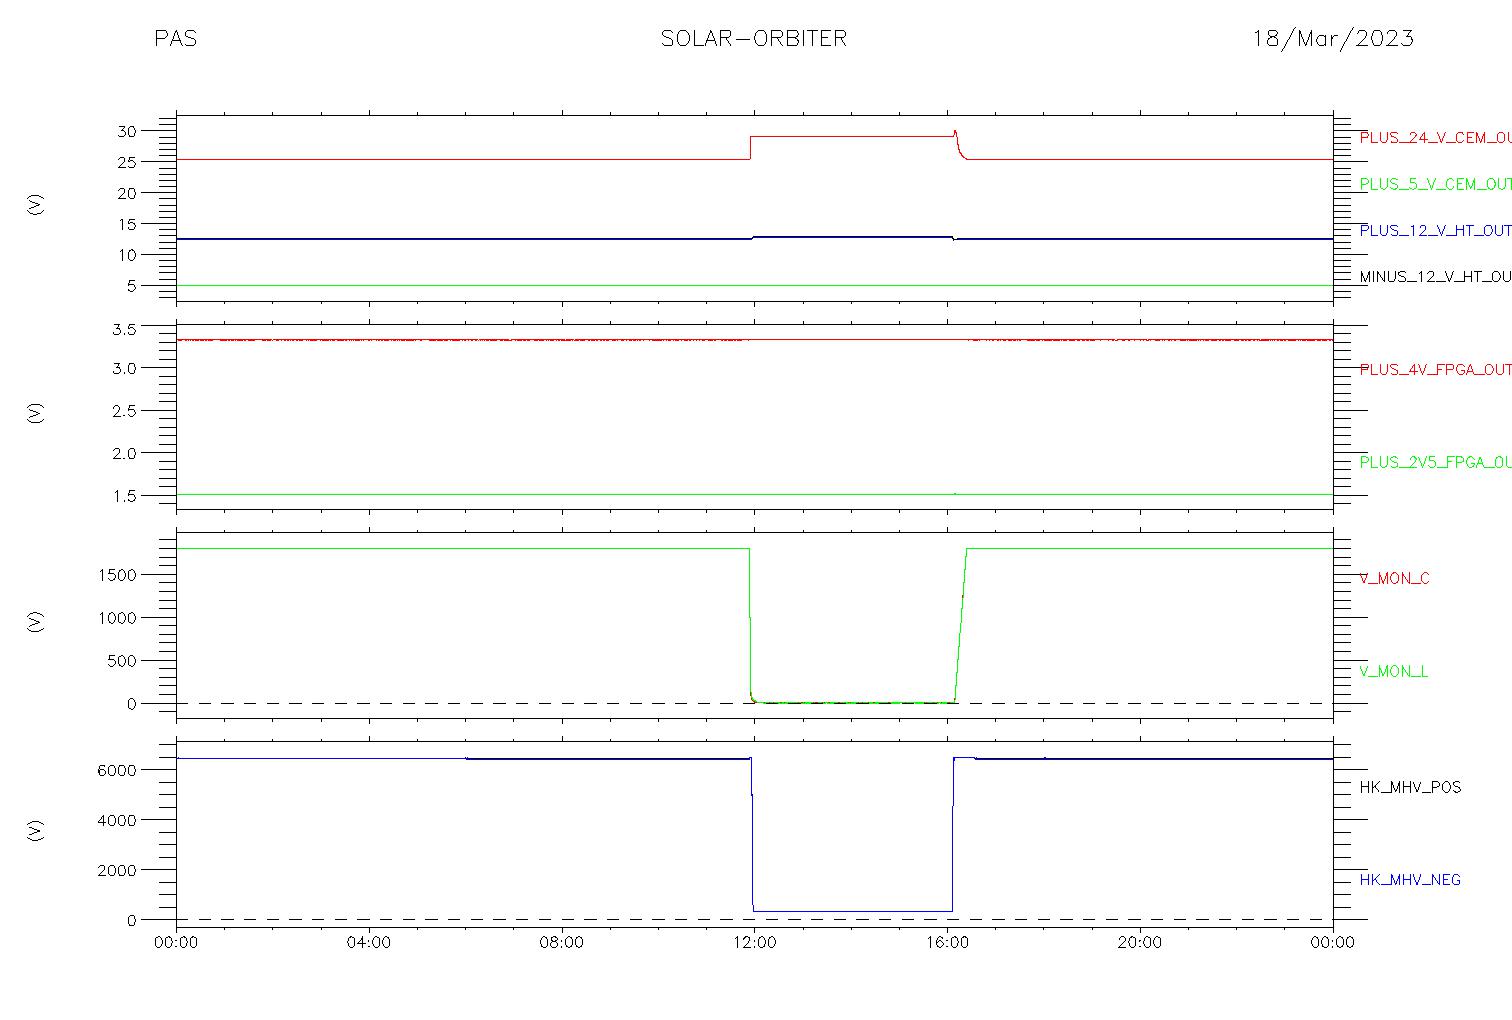The width and height of the screenshot is (1512, 1020).
Task: Select the PLUS_2V5_FPGA legend label
Action: point(1435,462)
